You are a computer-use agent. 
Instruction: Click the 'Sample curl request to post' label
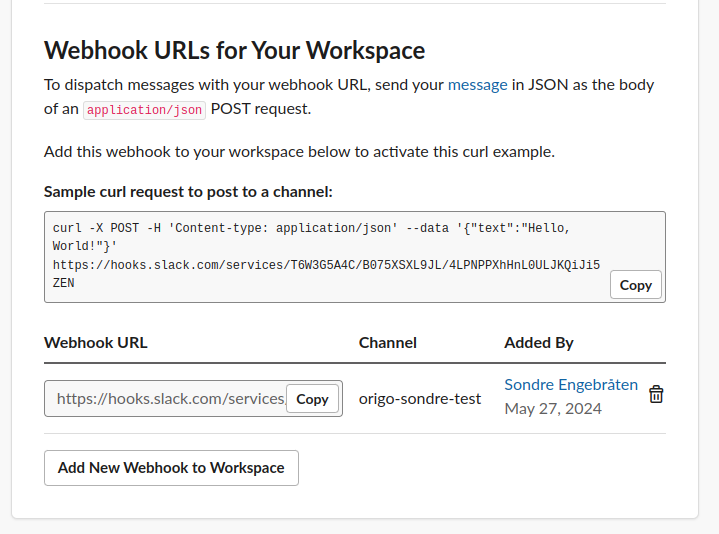(x=188, y=192)
